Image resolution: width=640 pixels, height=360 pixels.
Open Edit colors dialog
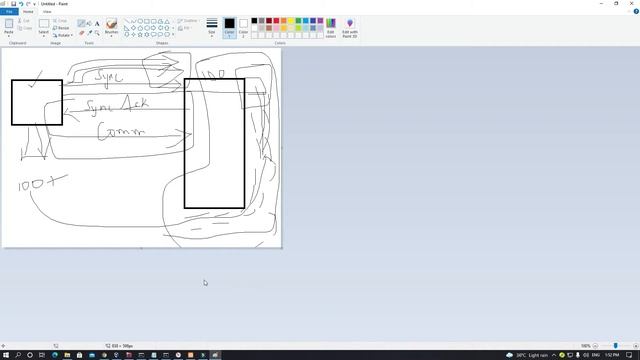coord(331,28)
